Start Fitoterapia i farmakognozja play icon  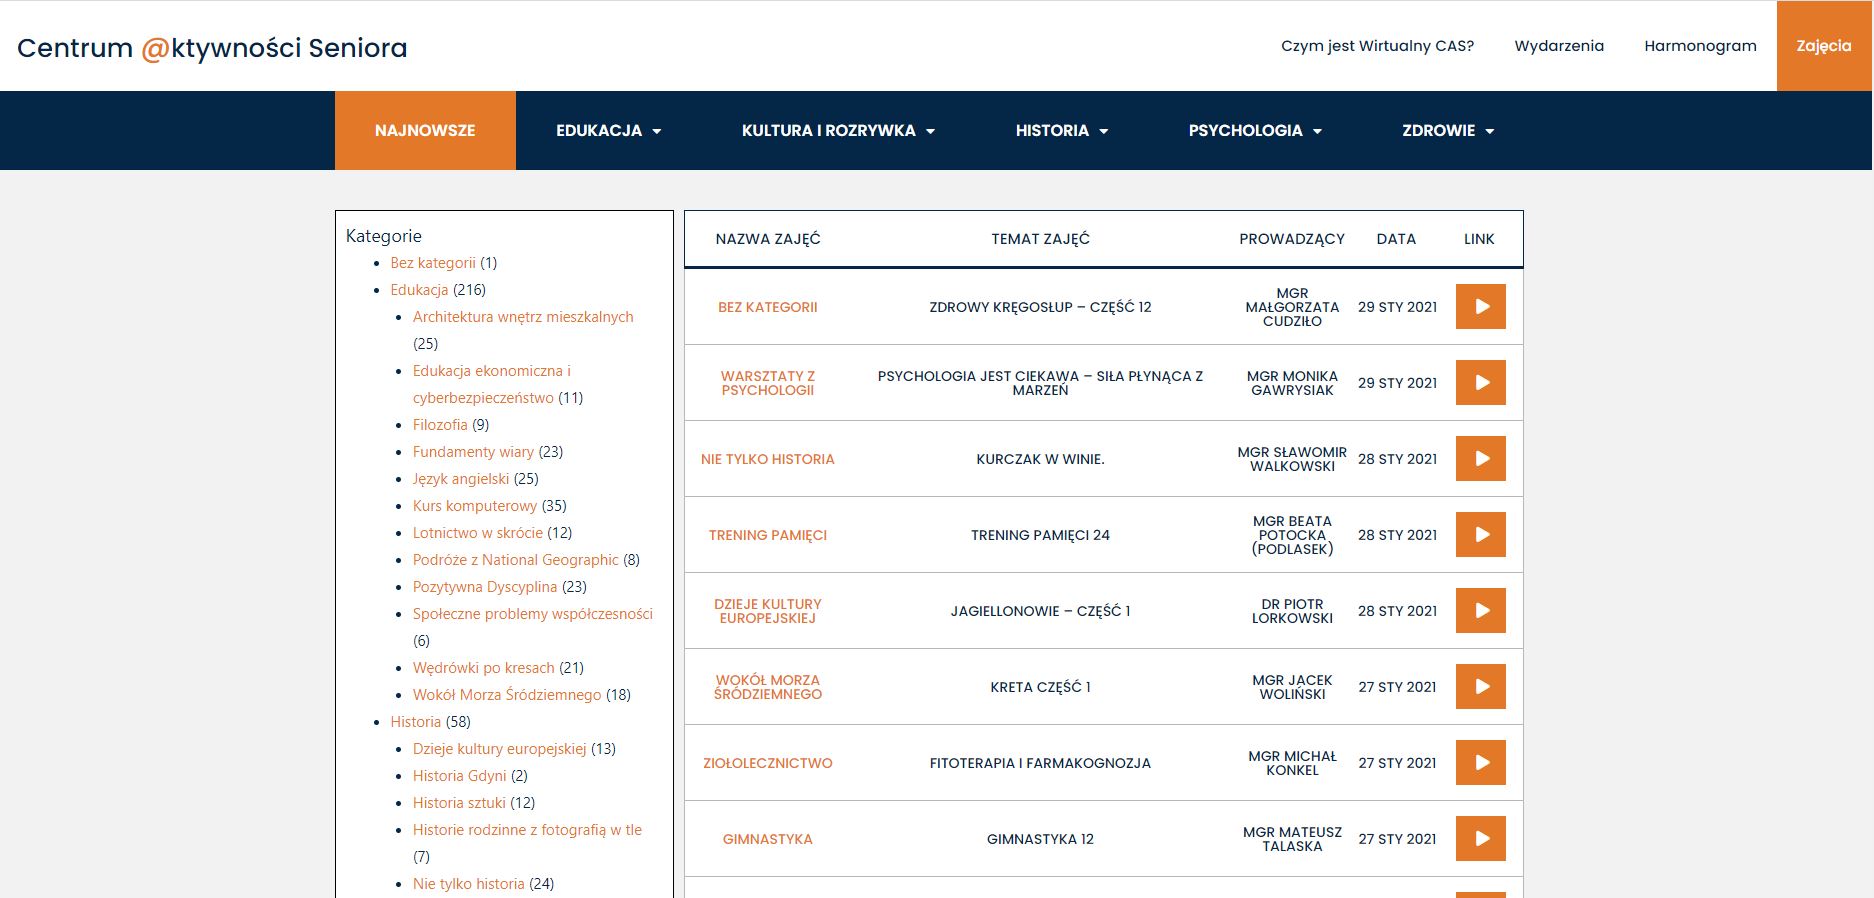(1480, 763)
